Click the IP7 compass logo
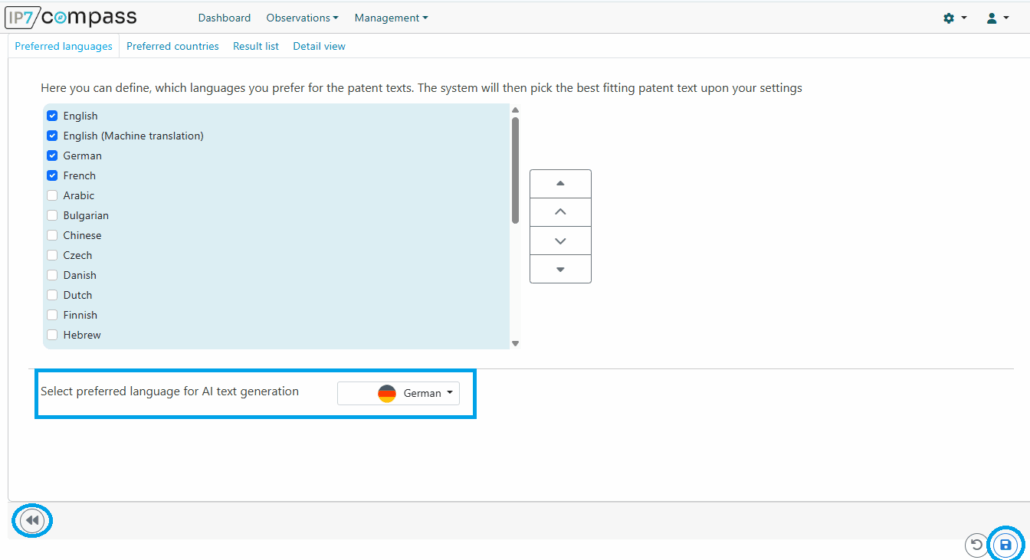 tap(71, 18)
